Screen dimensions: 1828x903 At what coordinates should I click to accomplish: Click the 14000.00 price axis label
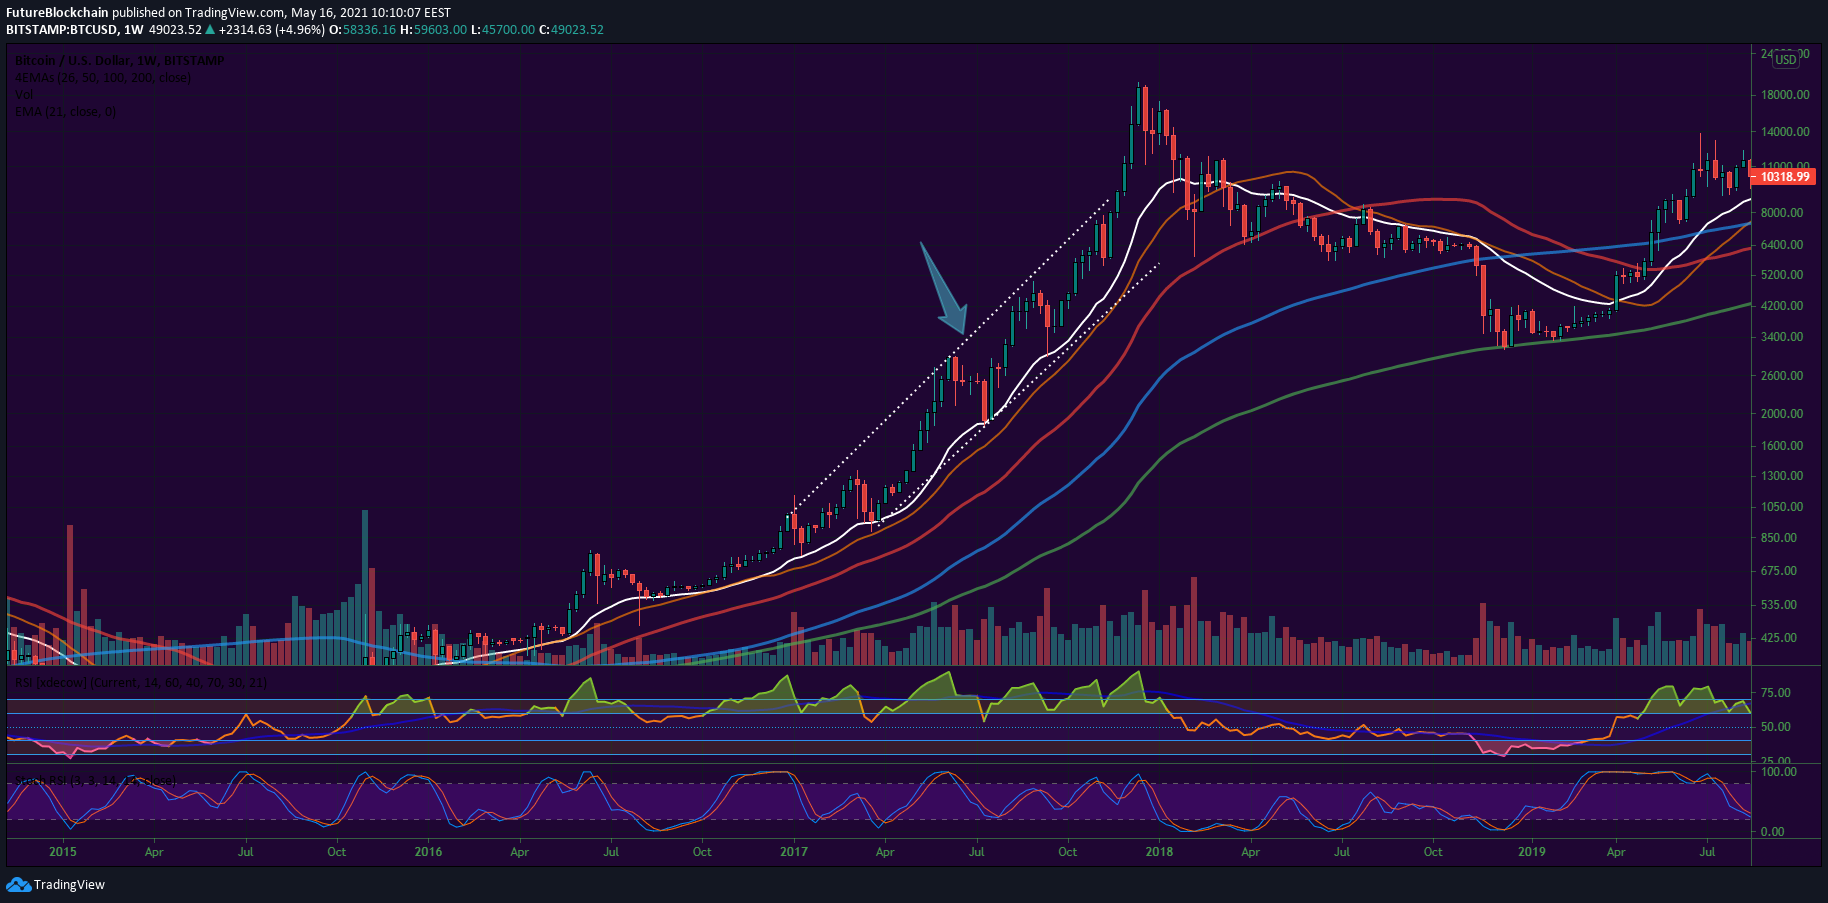pyautogui.click(x=1785, y=132)
